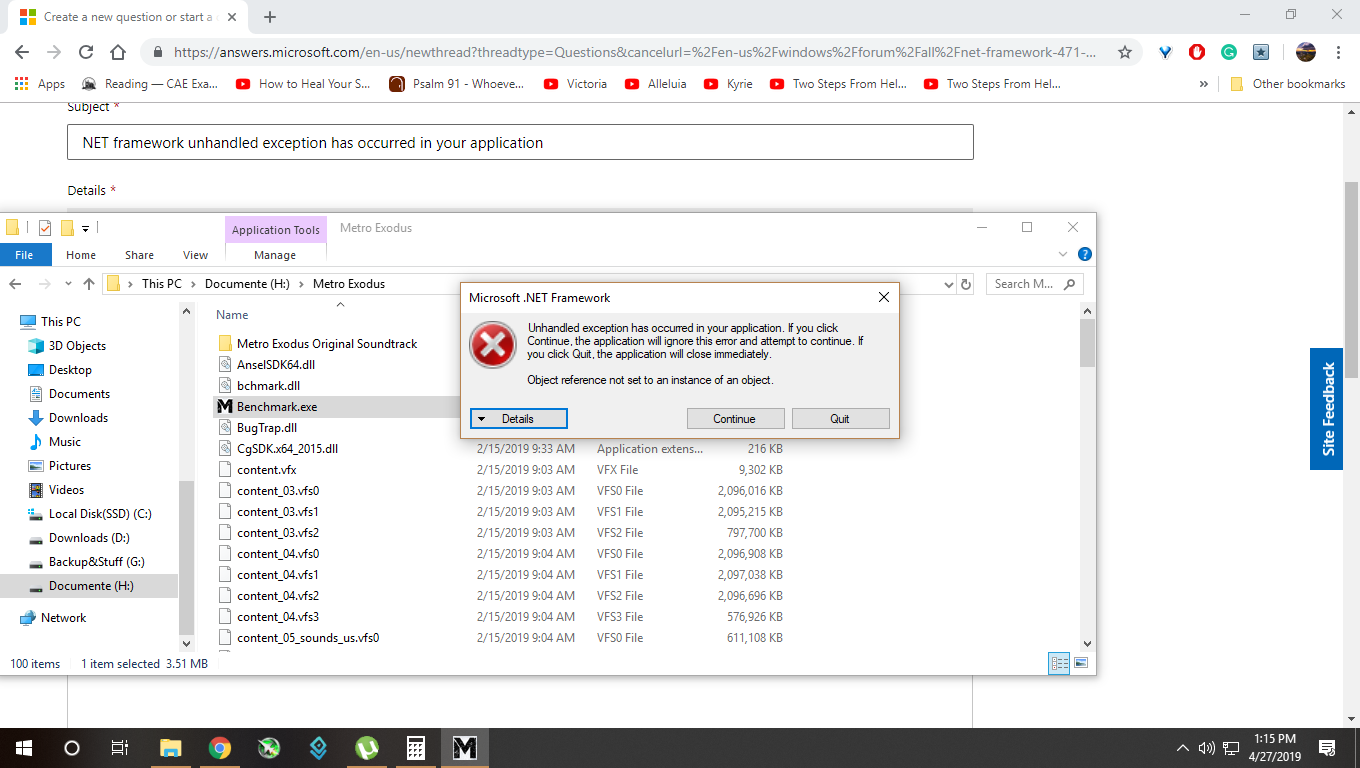
Task: Select Downloads (D:) drive
Action: click(89, 538)
